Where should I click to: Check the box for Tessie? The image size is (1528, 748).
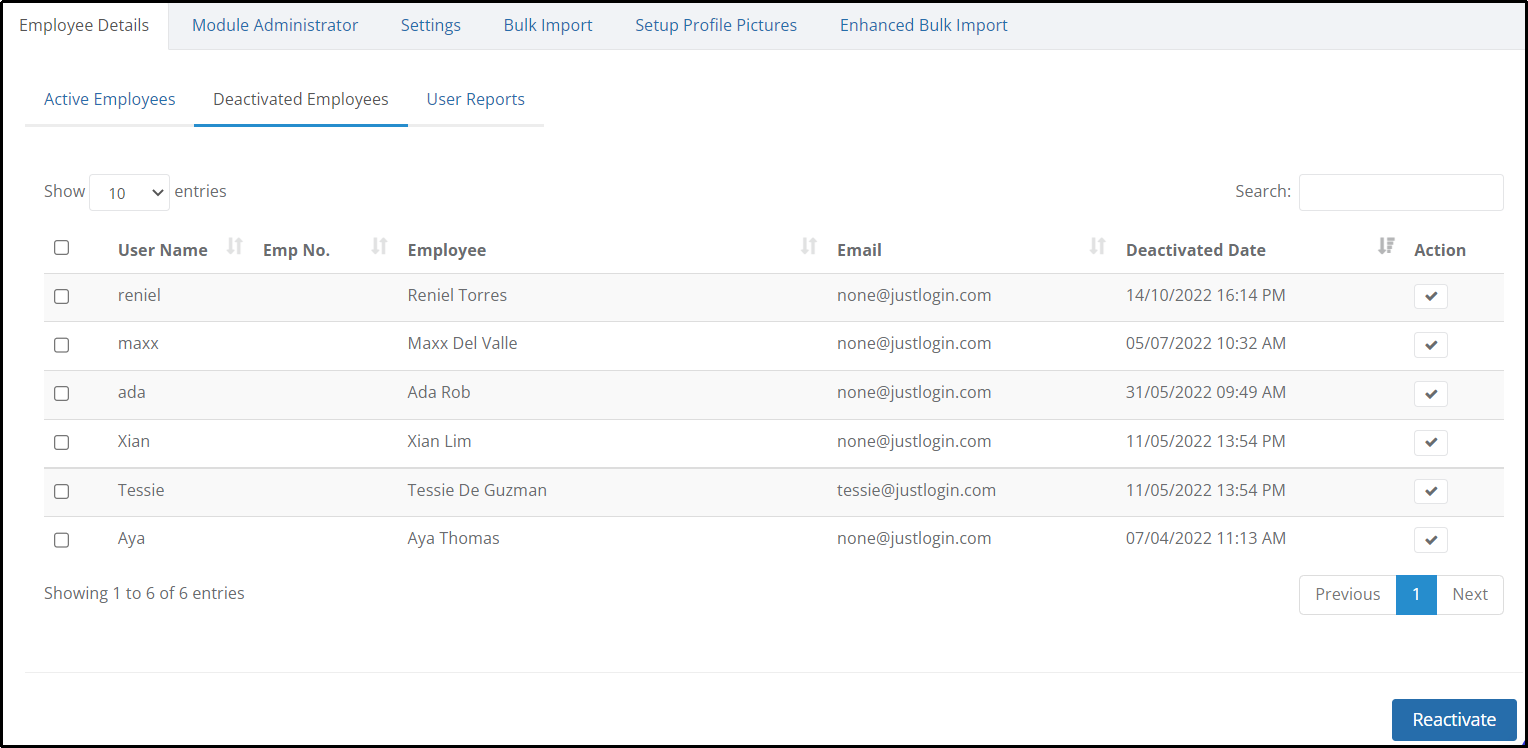61,492
